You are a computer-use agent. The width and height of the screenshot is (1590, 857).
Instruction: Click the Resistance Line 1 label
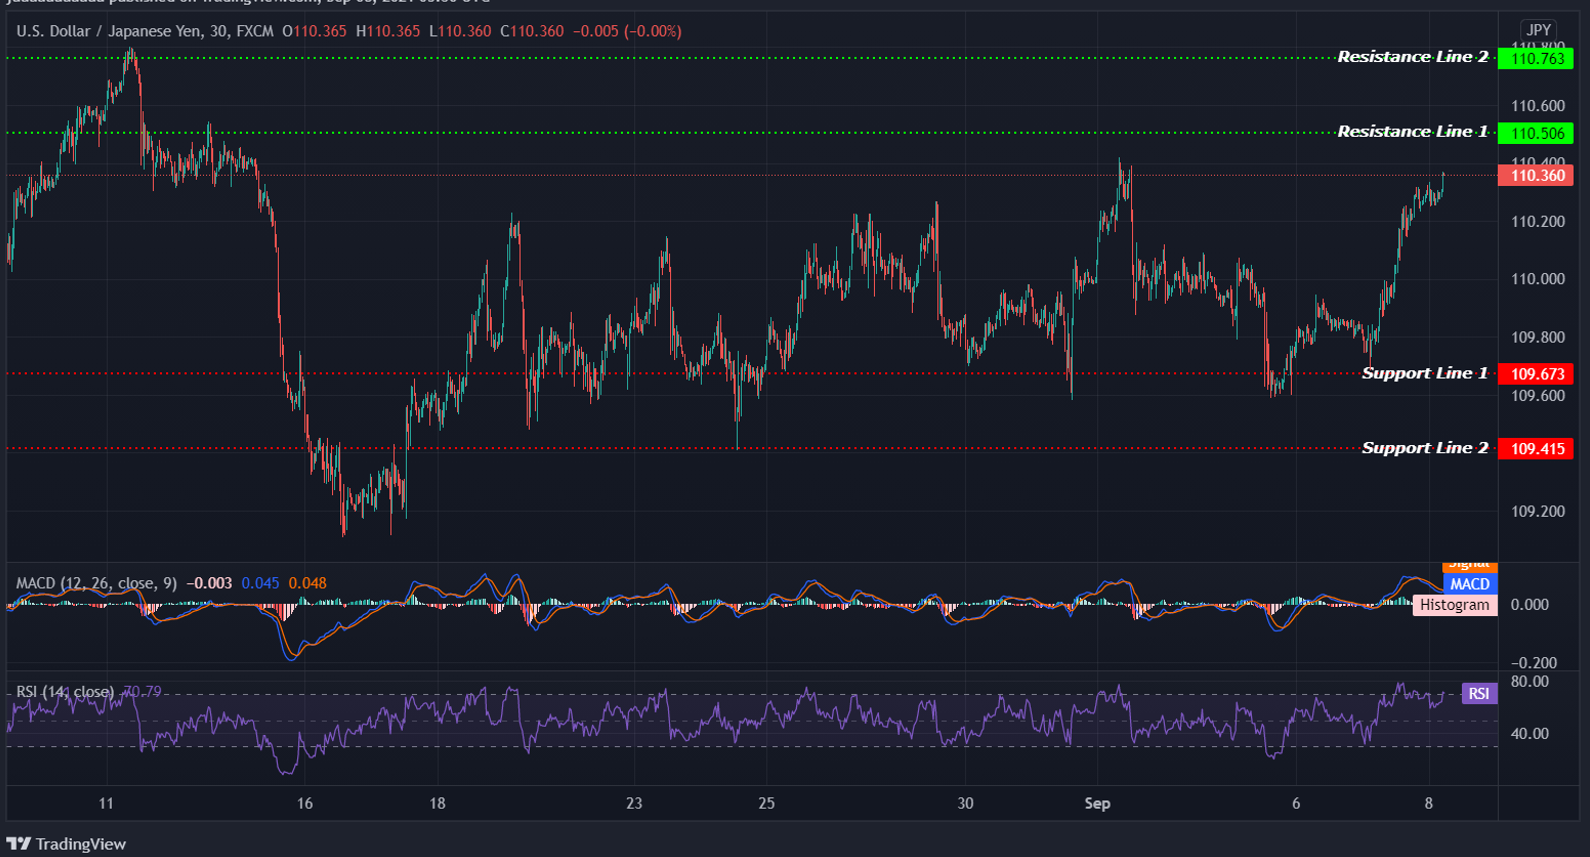coord(1412,132)
